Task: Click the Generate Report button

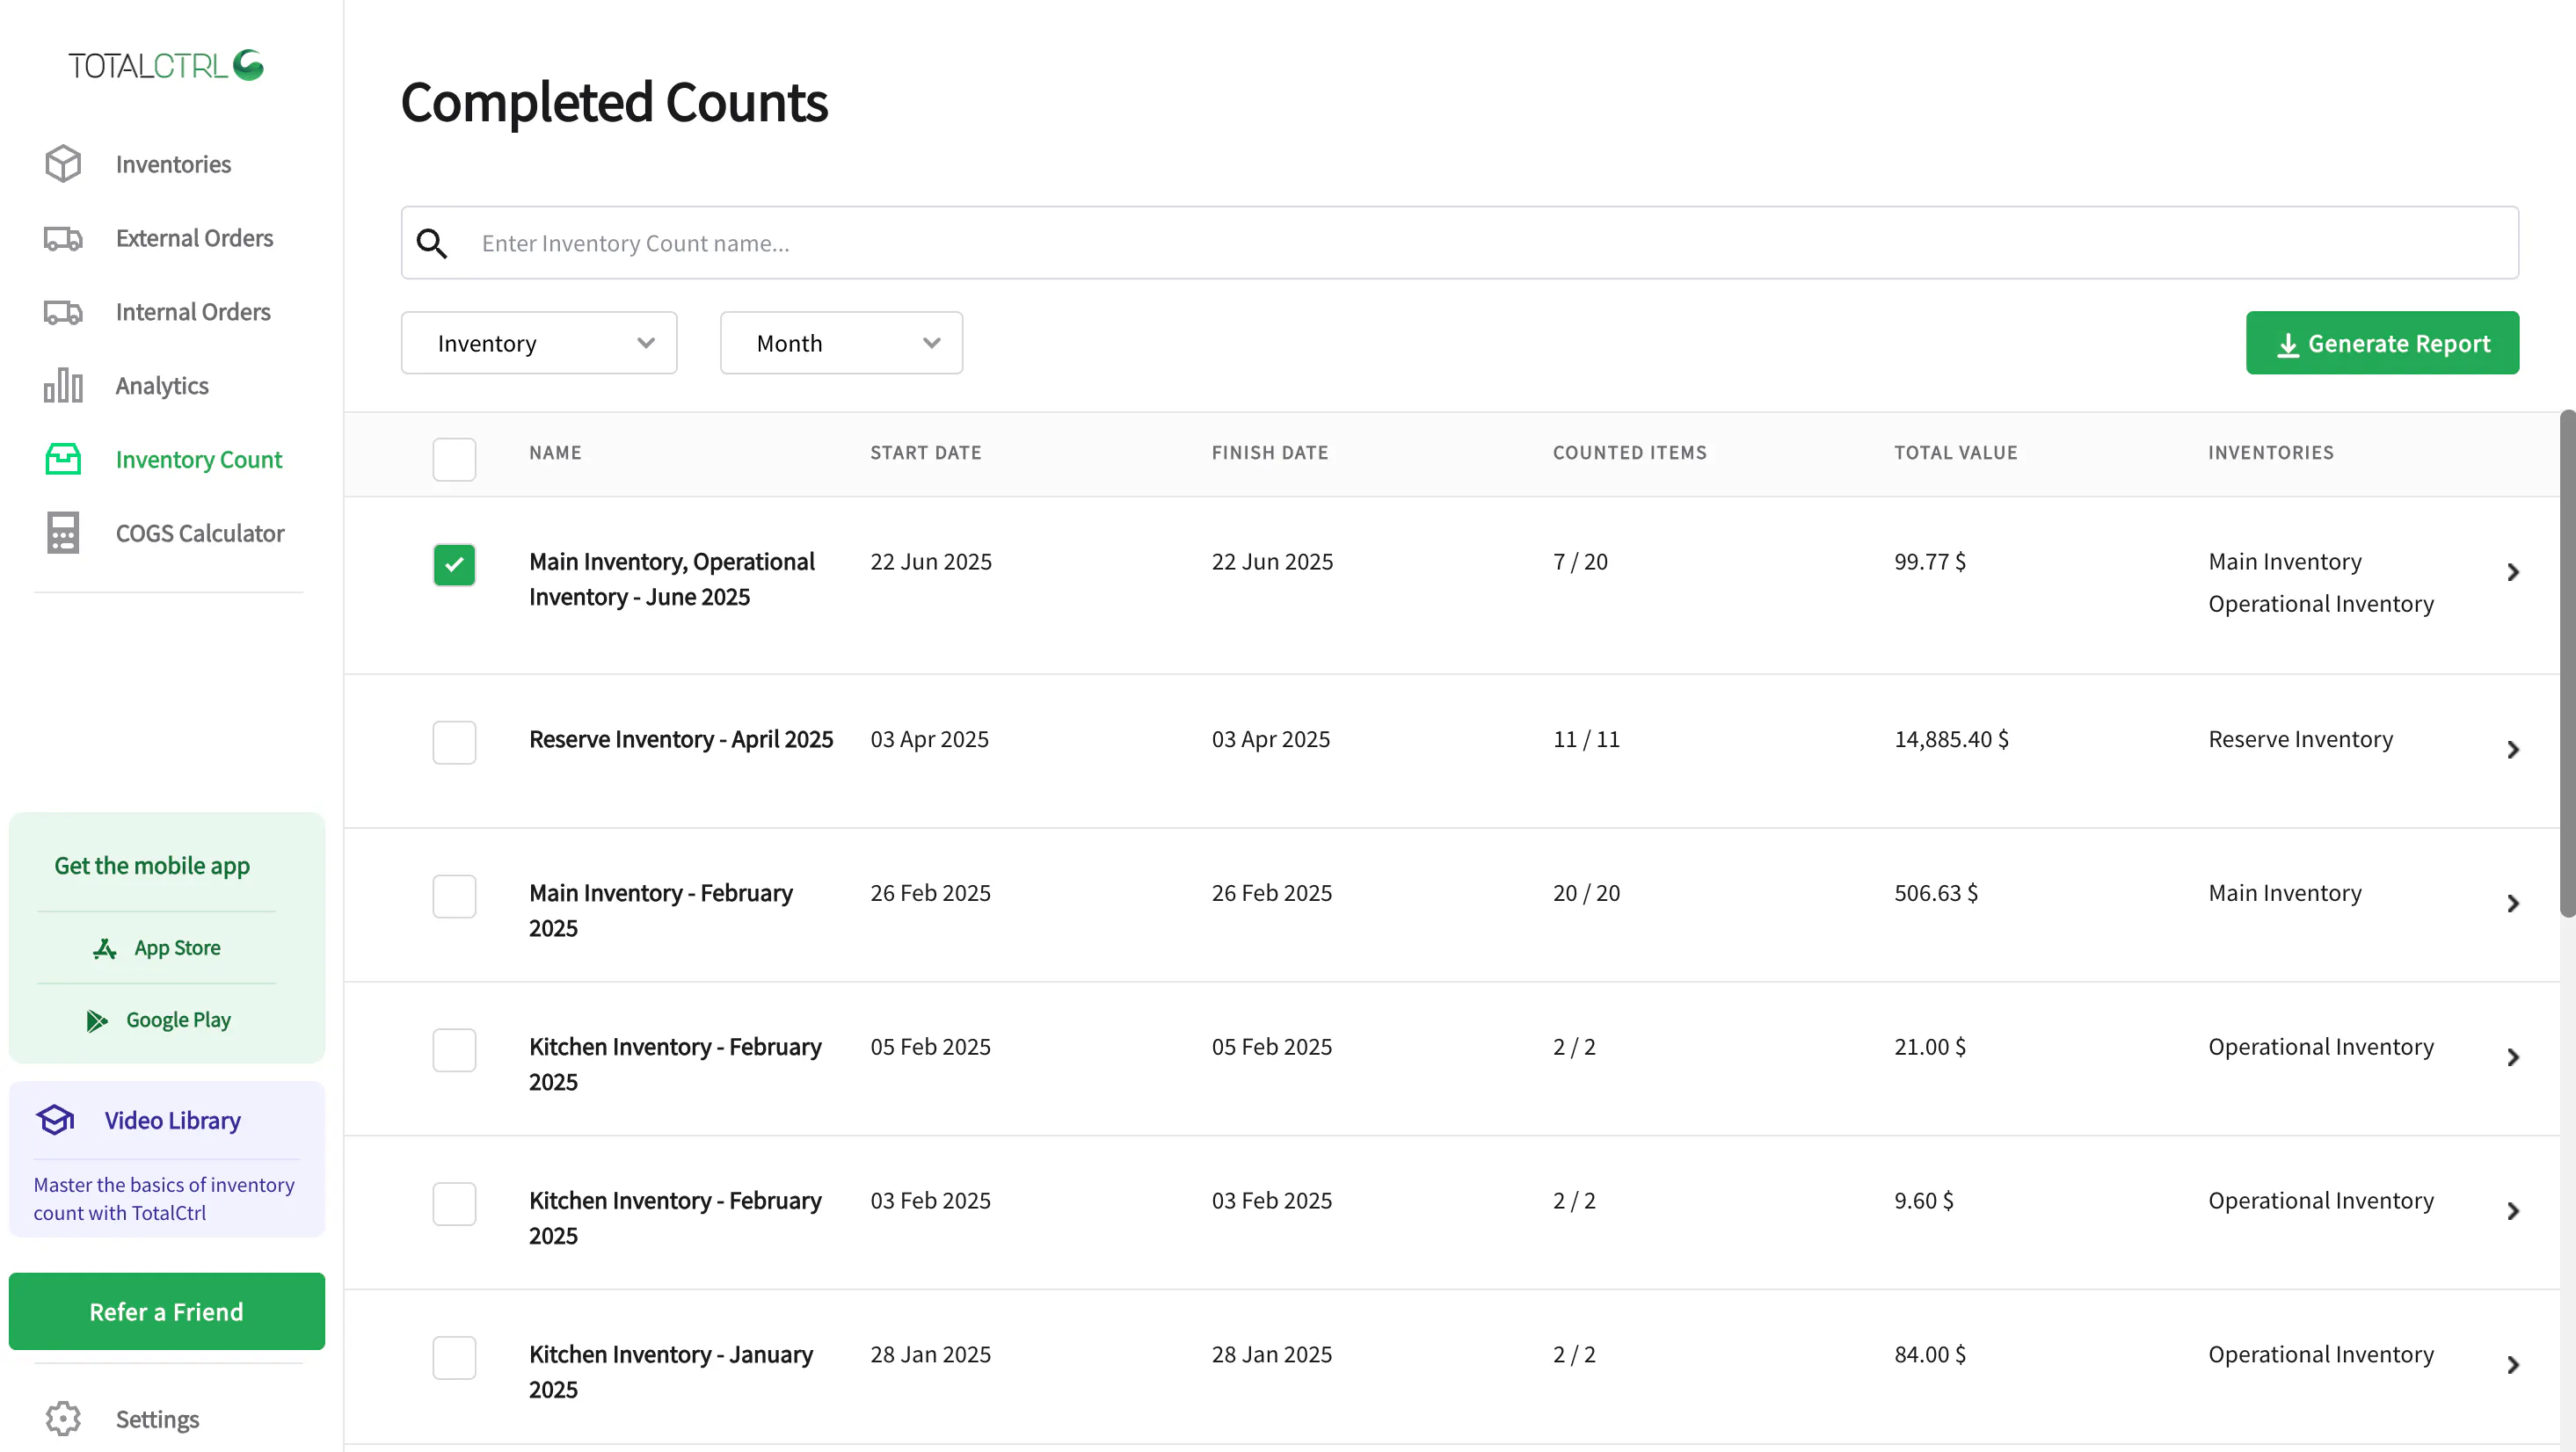Action: click(2382, 343)
